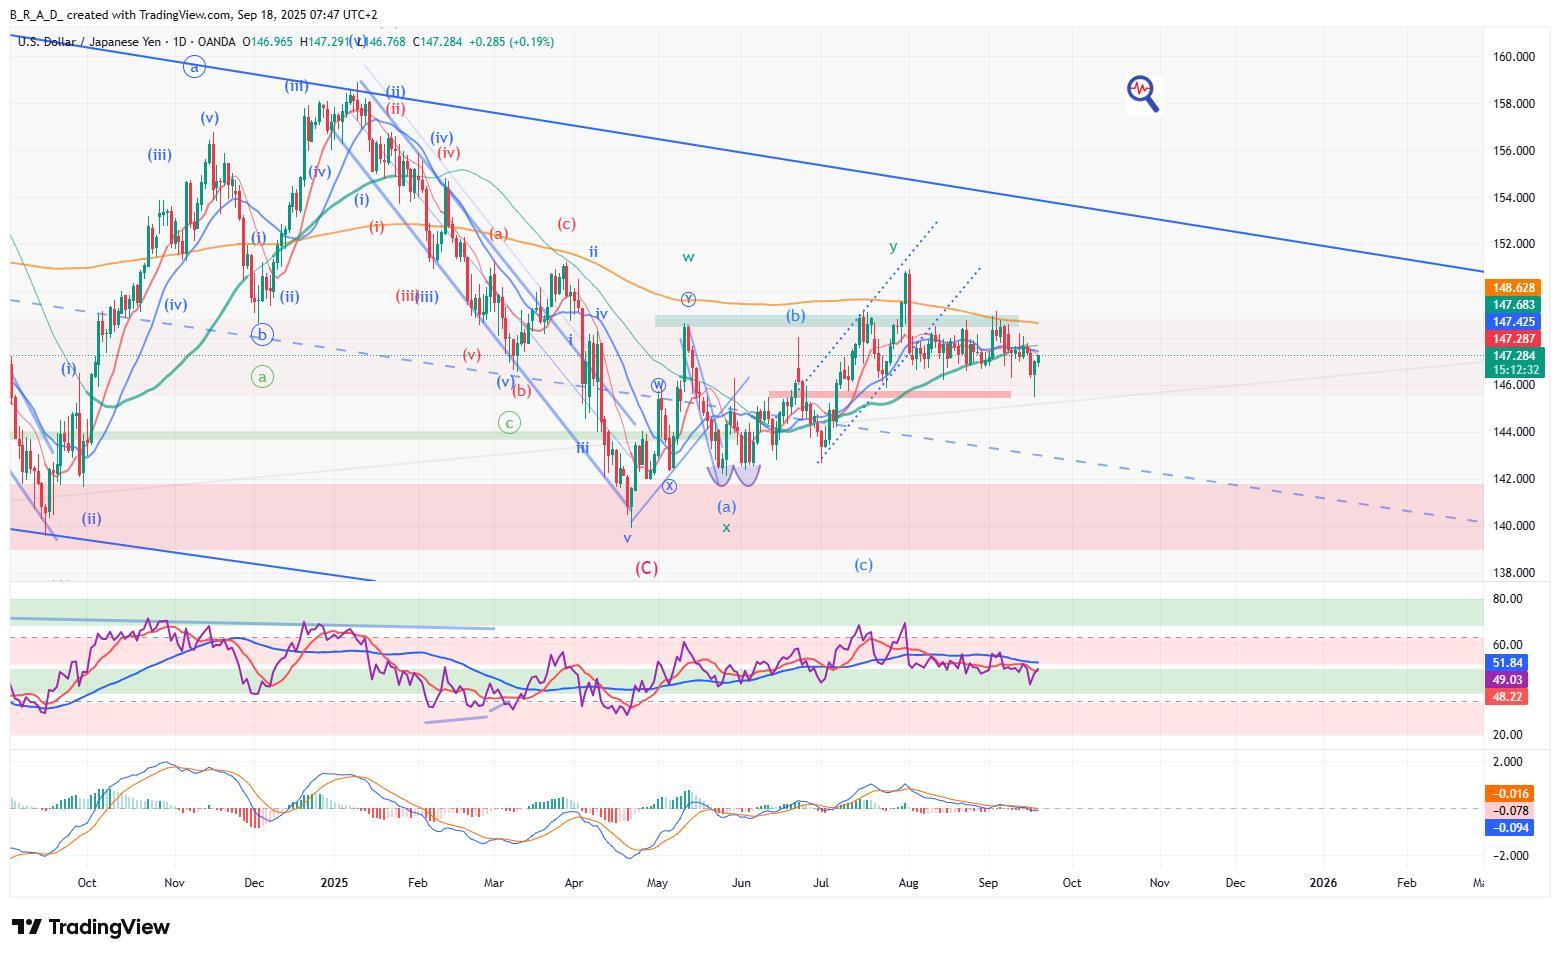The height and width of the screenshot is (957, 1560).
Task: Click Apr on the time axis
Action: click(x=573, y=883)
